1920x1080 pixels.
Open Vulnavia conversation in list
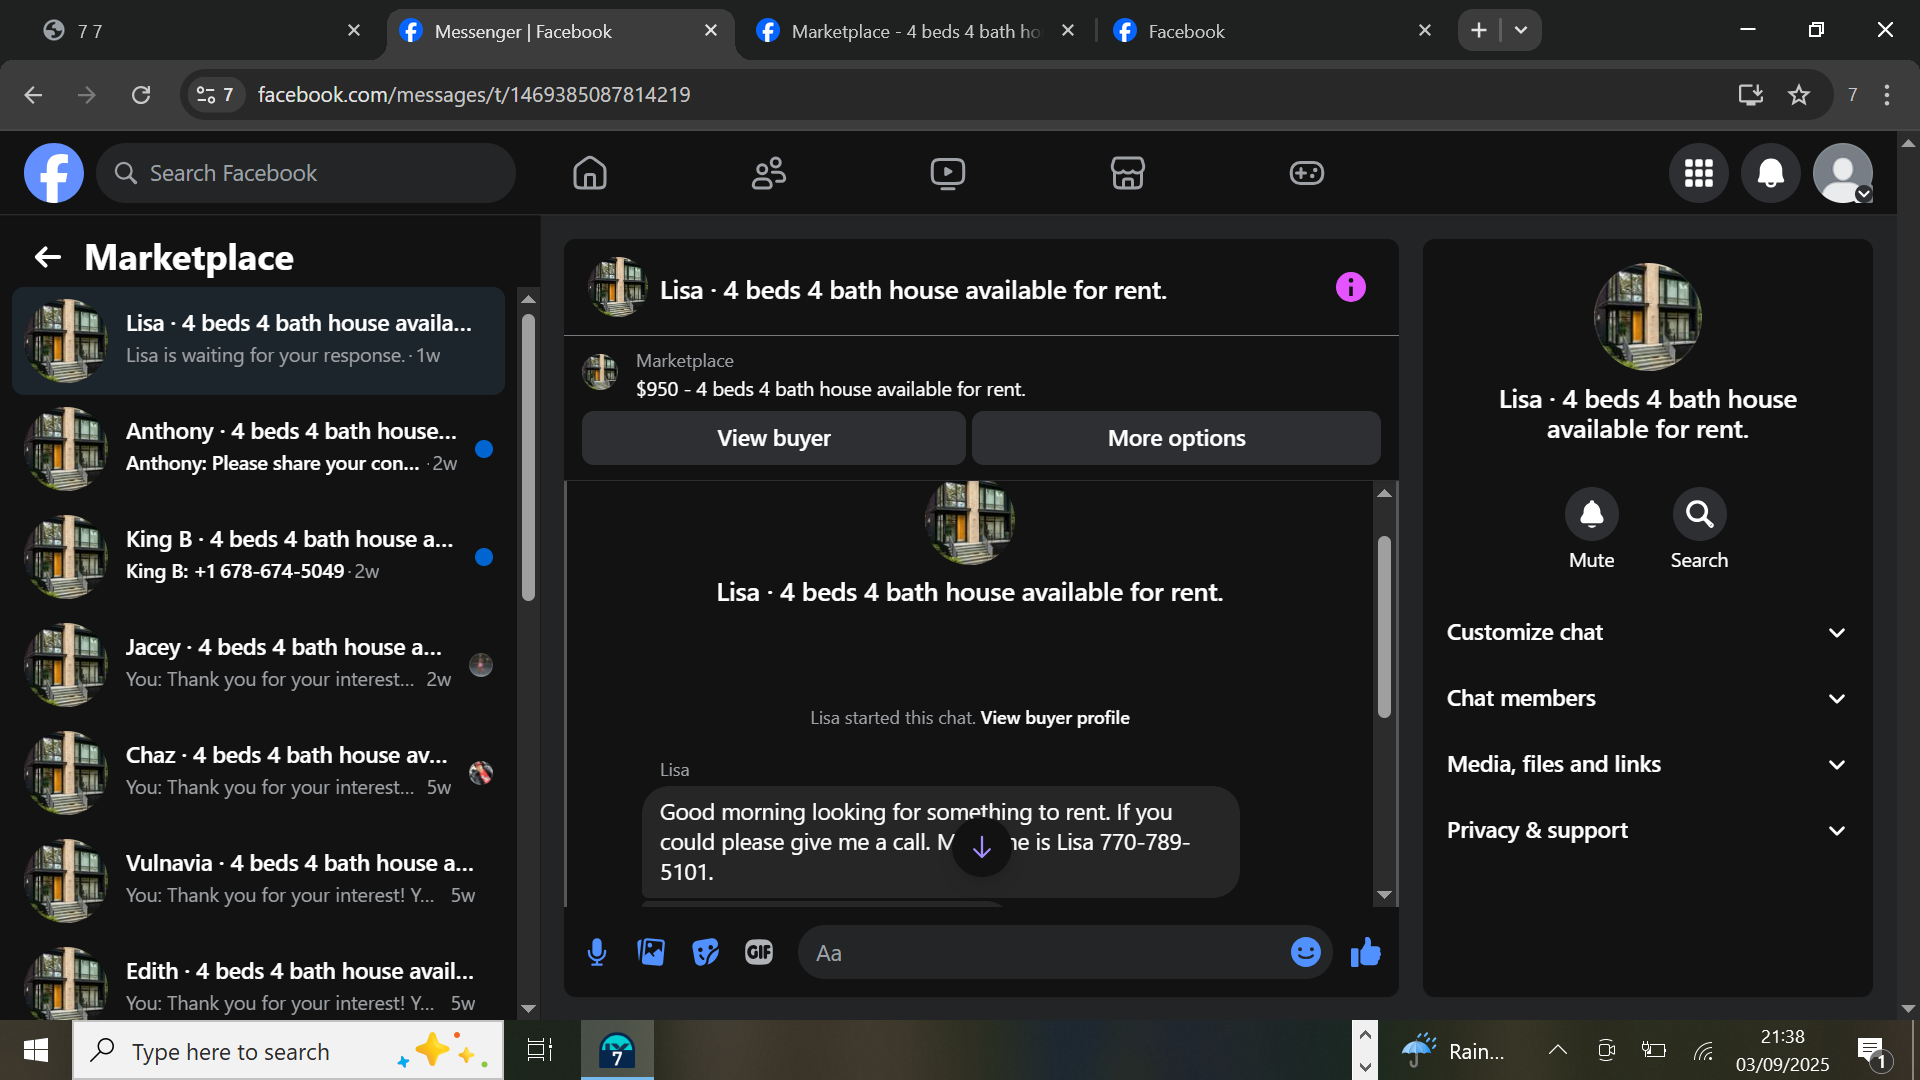click(x=258, y=880)
